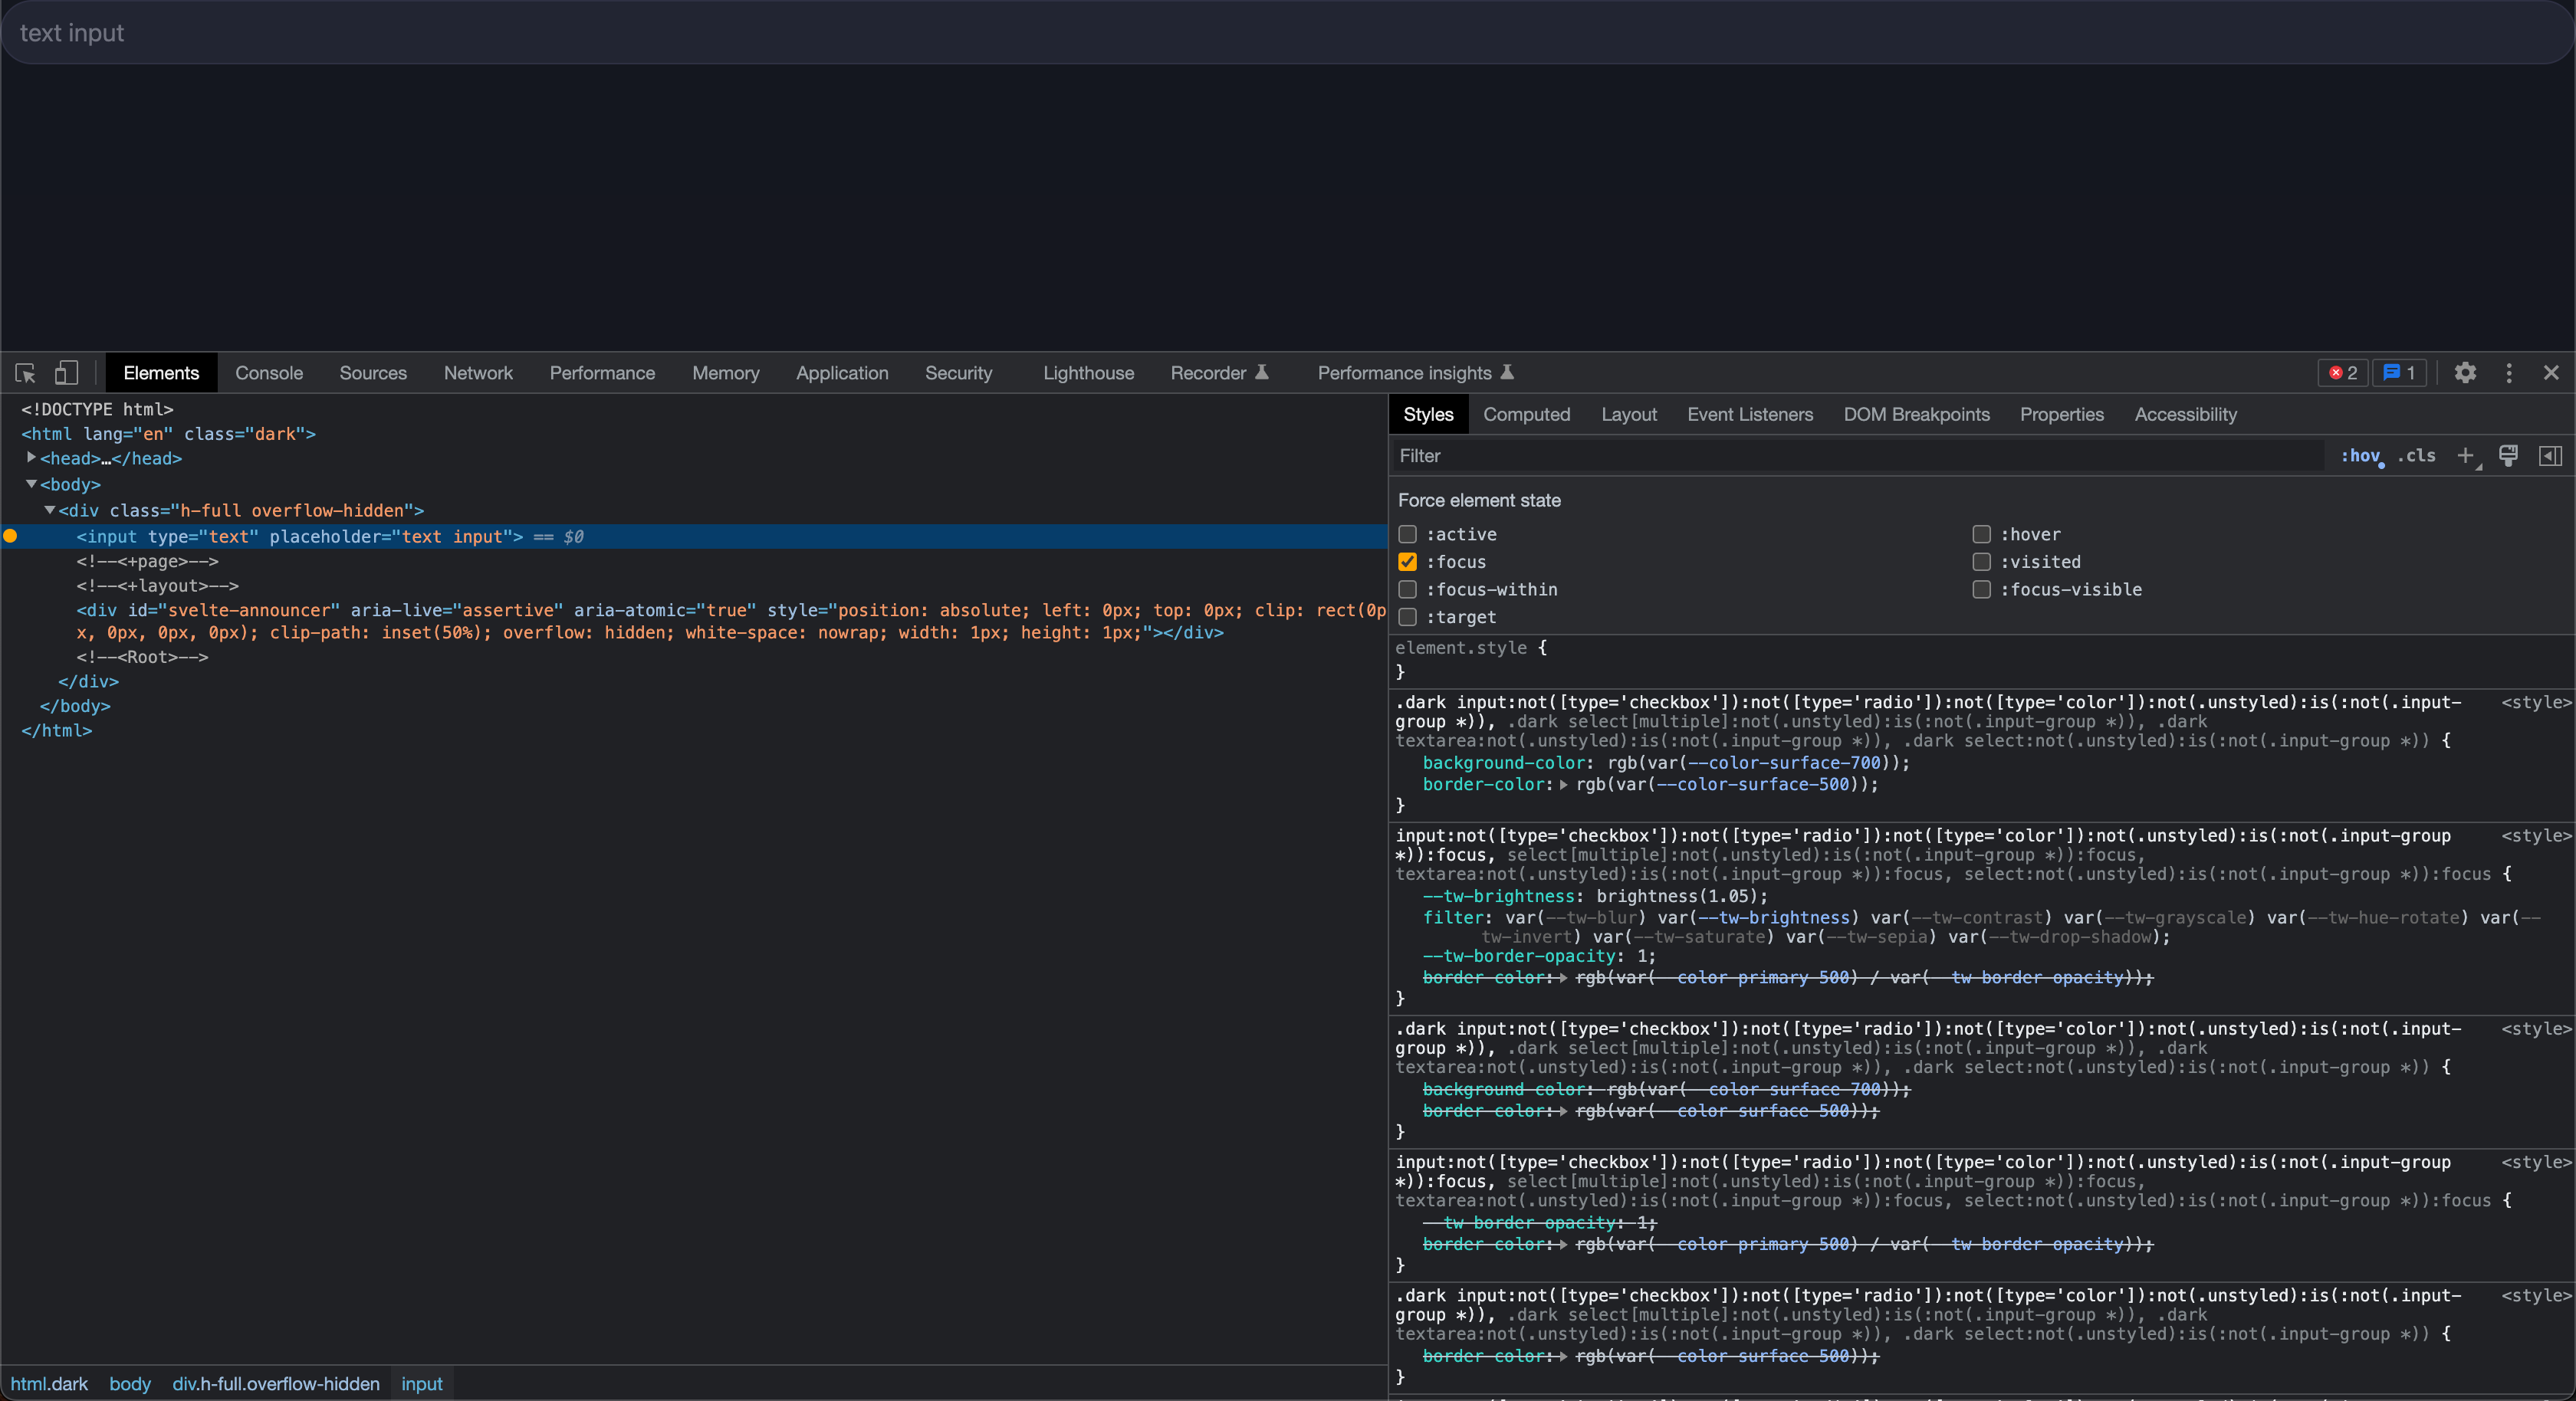Select html.dark in the breadcrumb bar

(x=50, y=1384)
